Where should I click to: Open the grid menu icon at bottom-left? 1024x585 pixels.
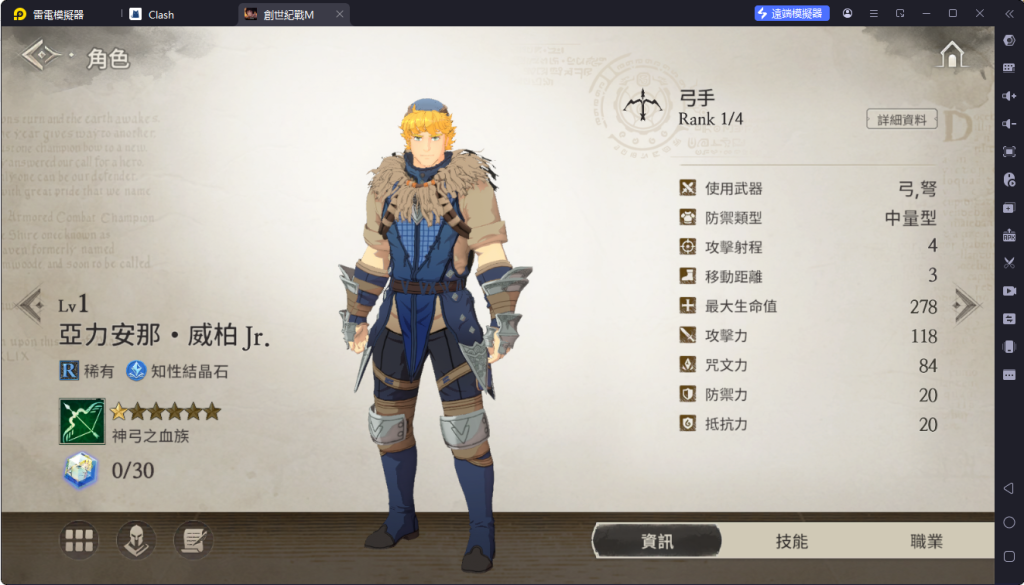[x=79, y=540]
